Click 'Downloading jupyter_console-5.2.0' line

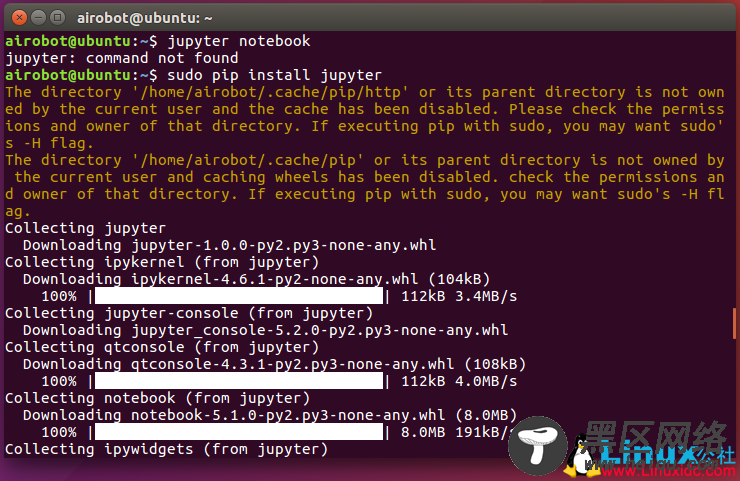[265, 330]
